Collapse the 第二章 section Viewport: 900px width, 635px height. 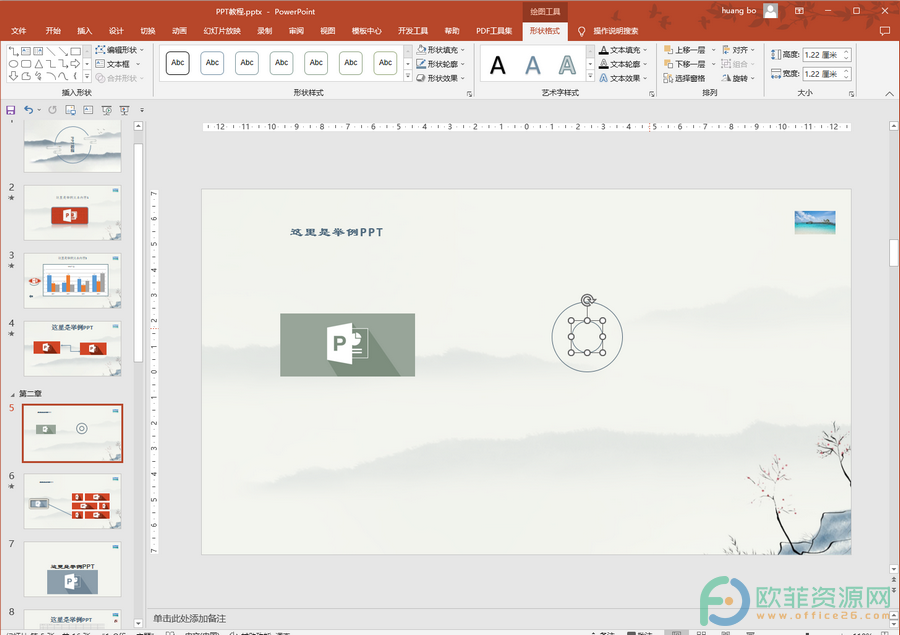(13, 394)
